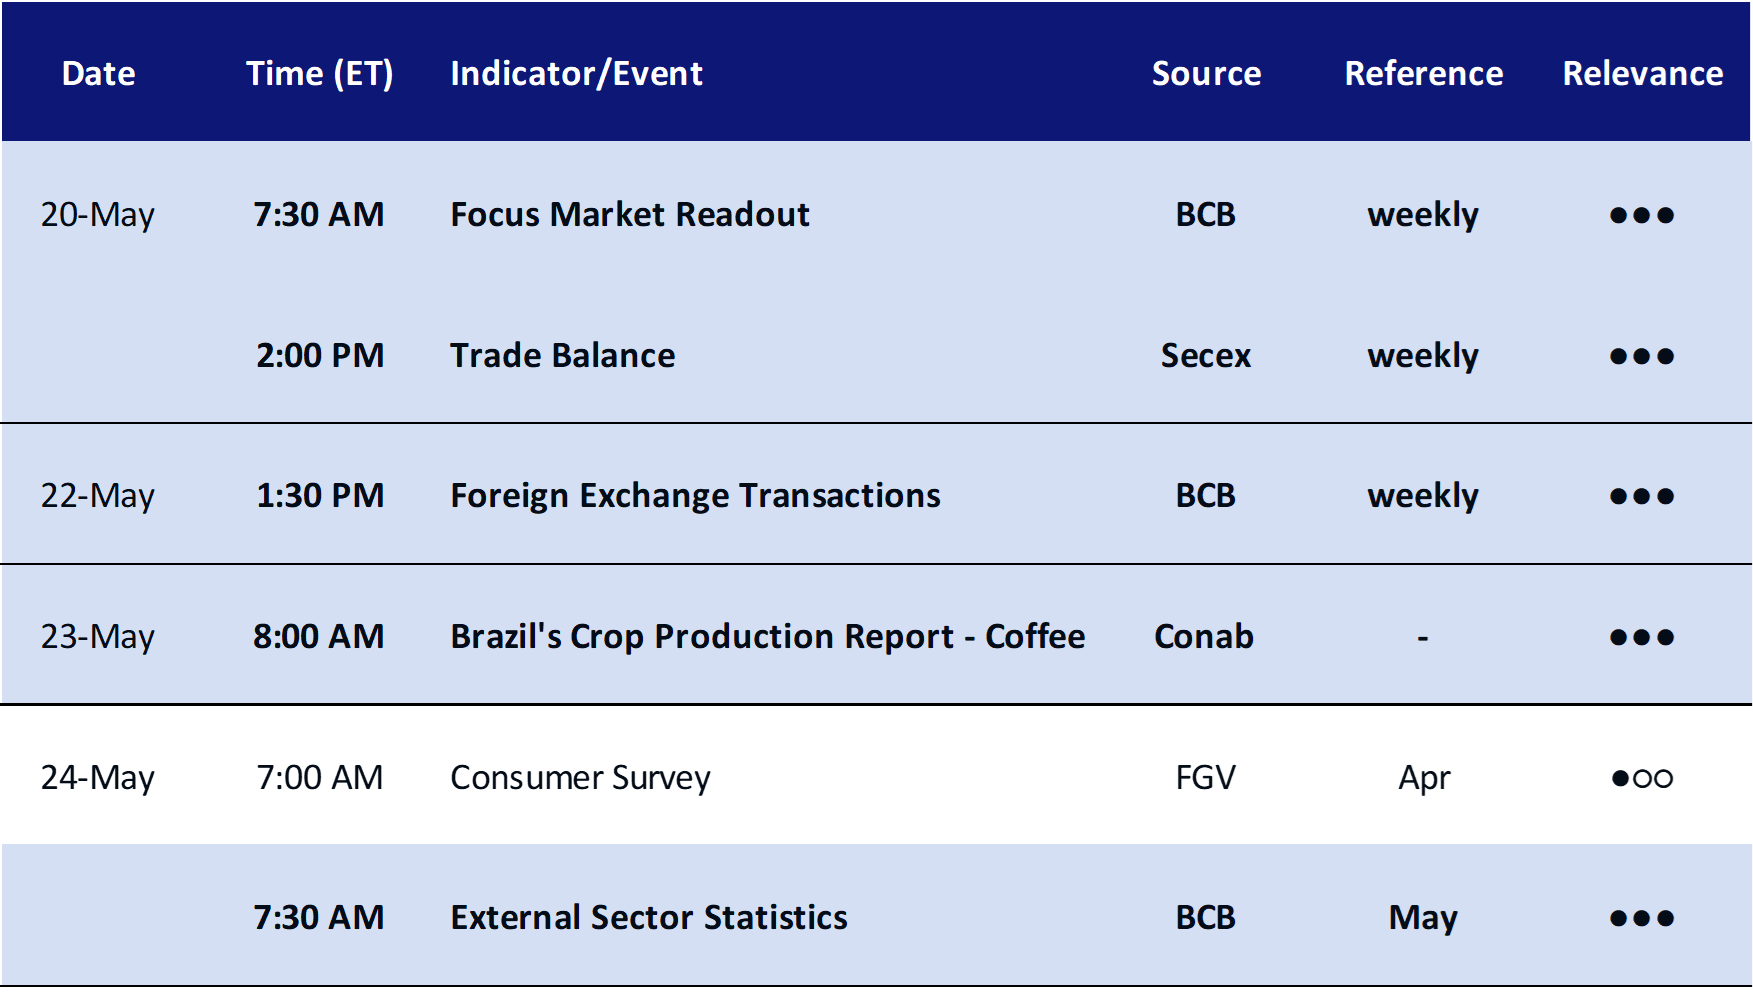The width and height of the screenshot is (1753, 1007).
Task: Click relevance dots for Focus Market Readout
Action: [1642, 215]
